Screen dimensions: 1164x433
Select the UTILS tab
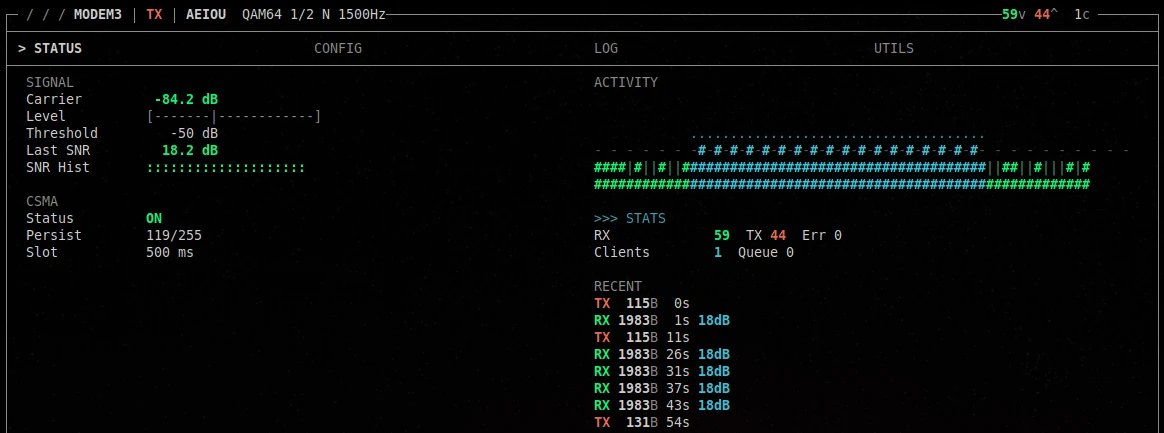pos(893,48)
